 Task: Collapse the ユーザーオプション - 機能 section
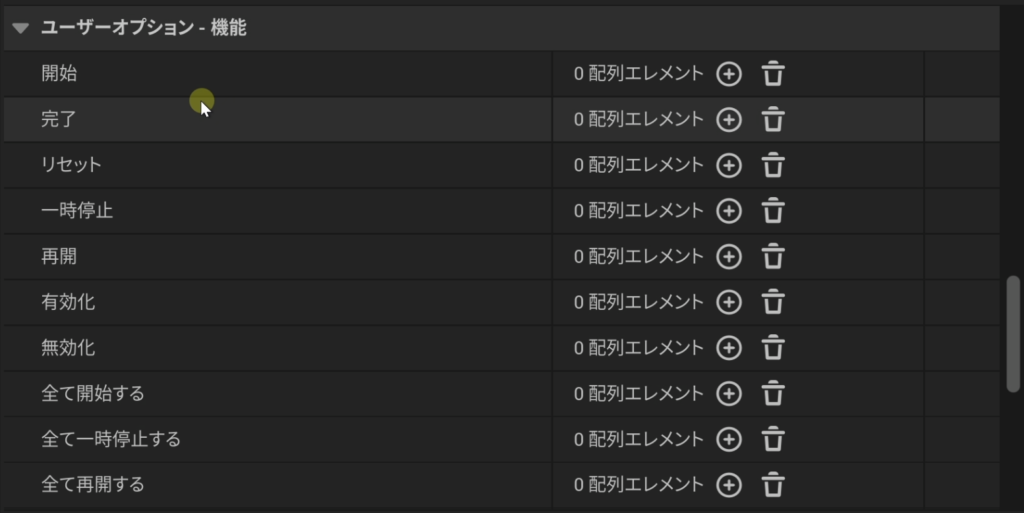pyautogui.click(x=21, y=29)
